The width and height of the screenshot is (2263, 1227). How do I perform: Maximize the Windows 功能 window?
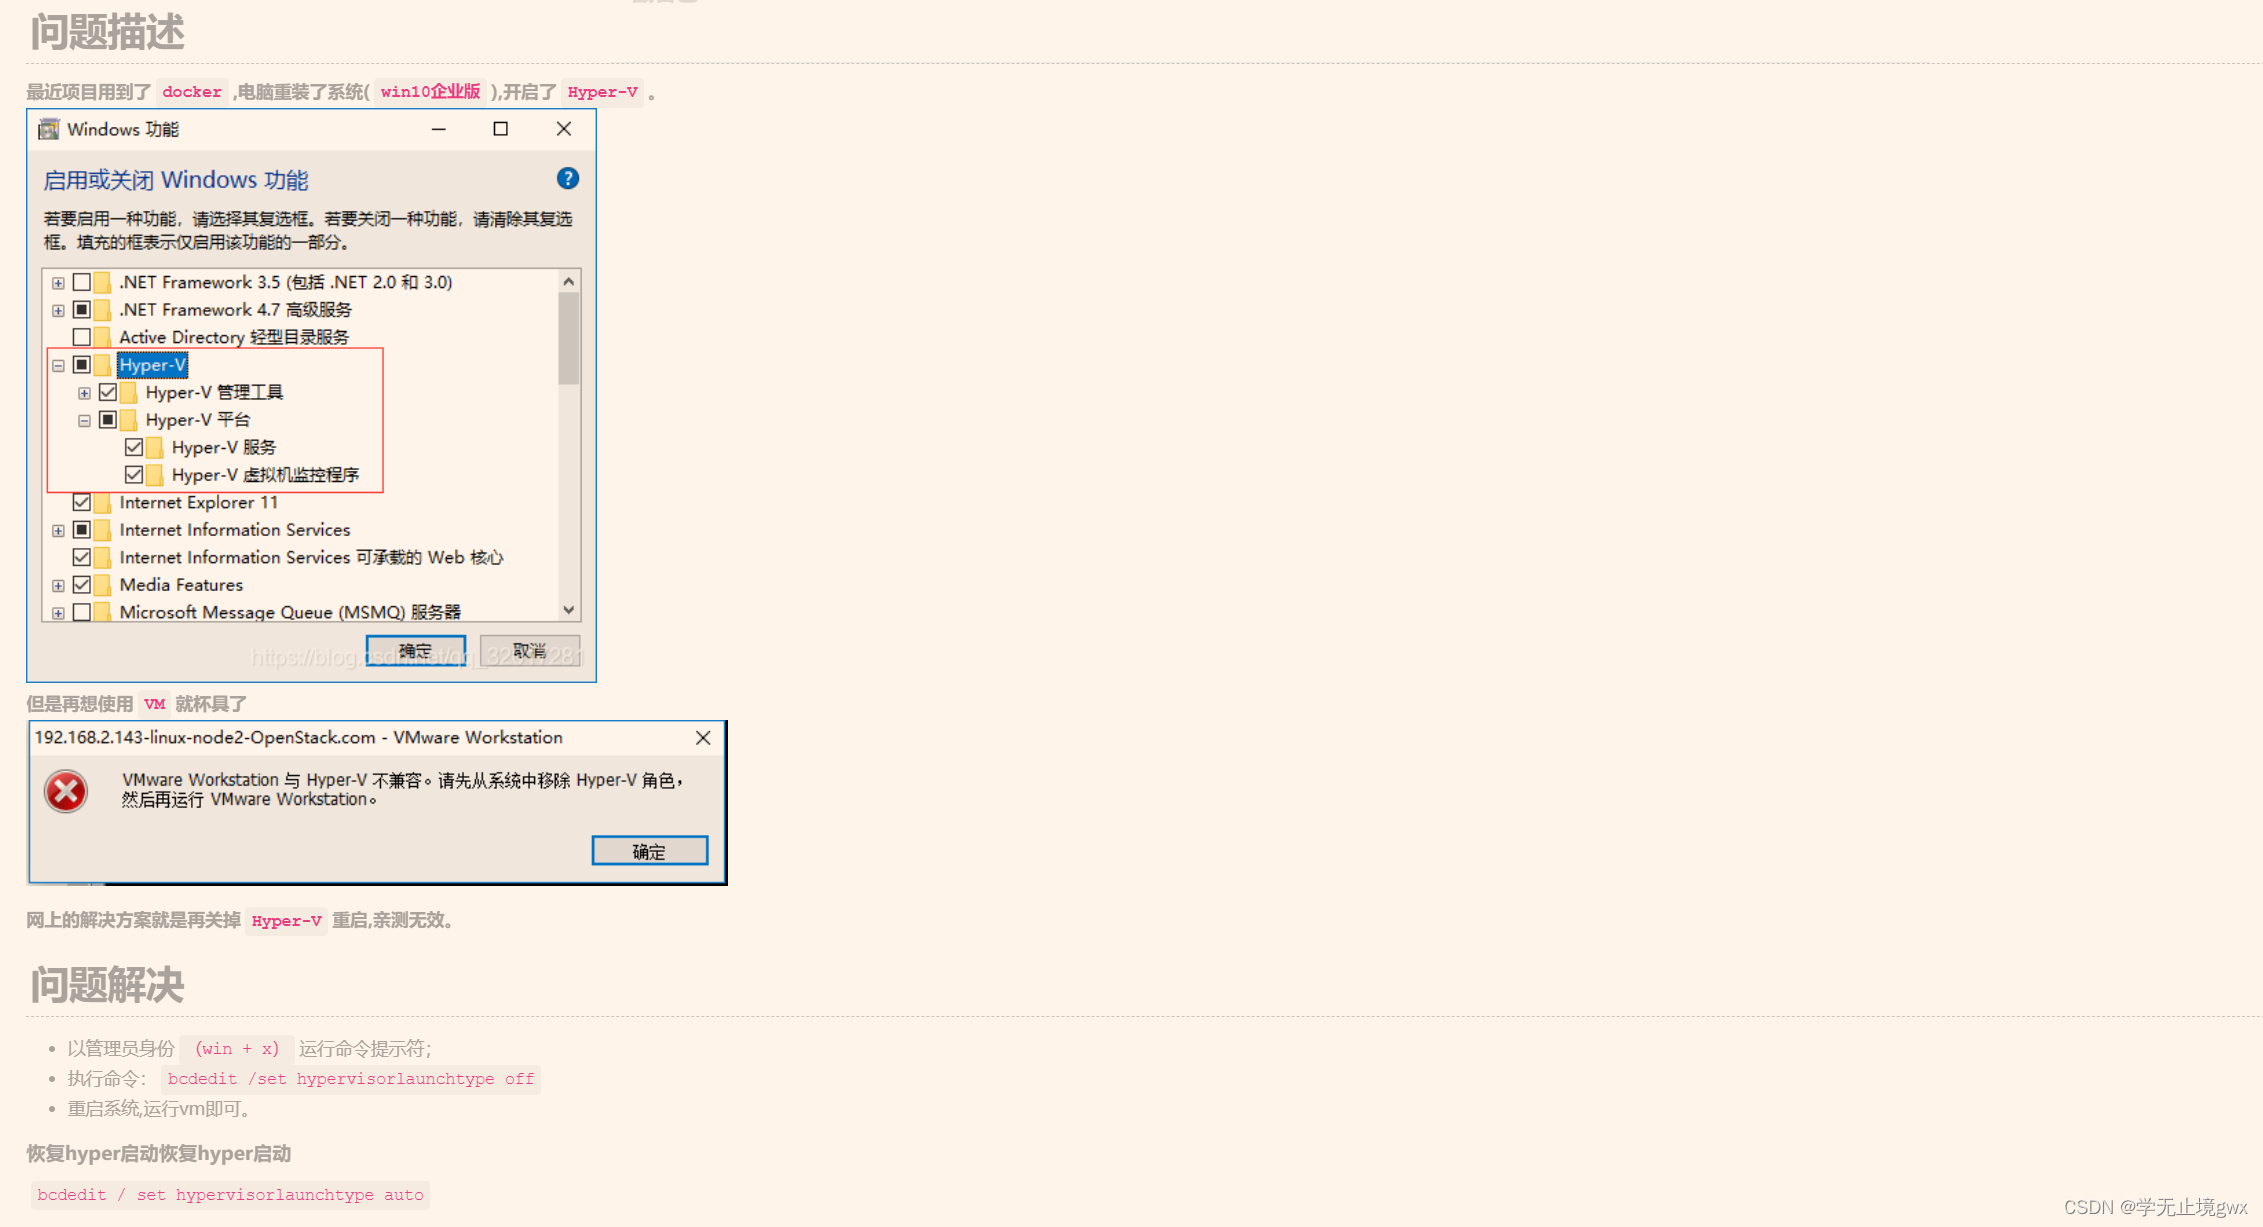pos(501,129)
